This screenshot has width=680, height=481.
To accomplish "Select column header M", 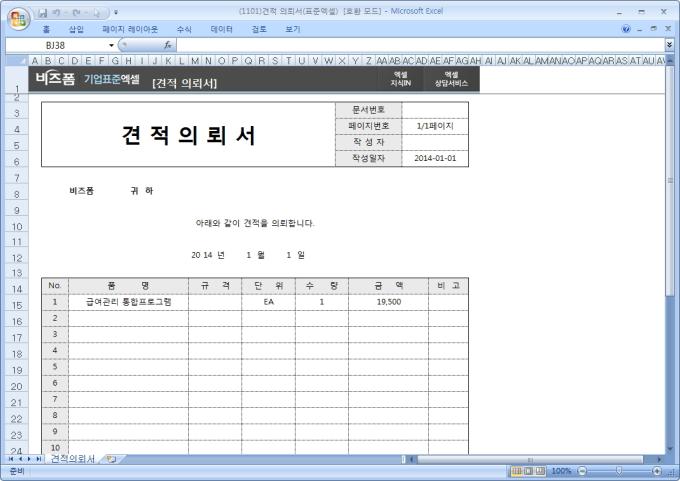I will click(x=195, y=61).
